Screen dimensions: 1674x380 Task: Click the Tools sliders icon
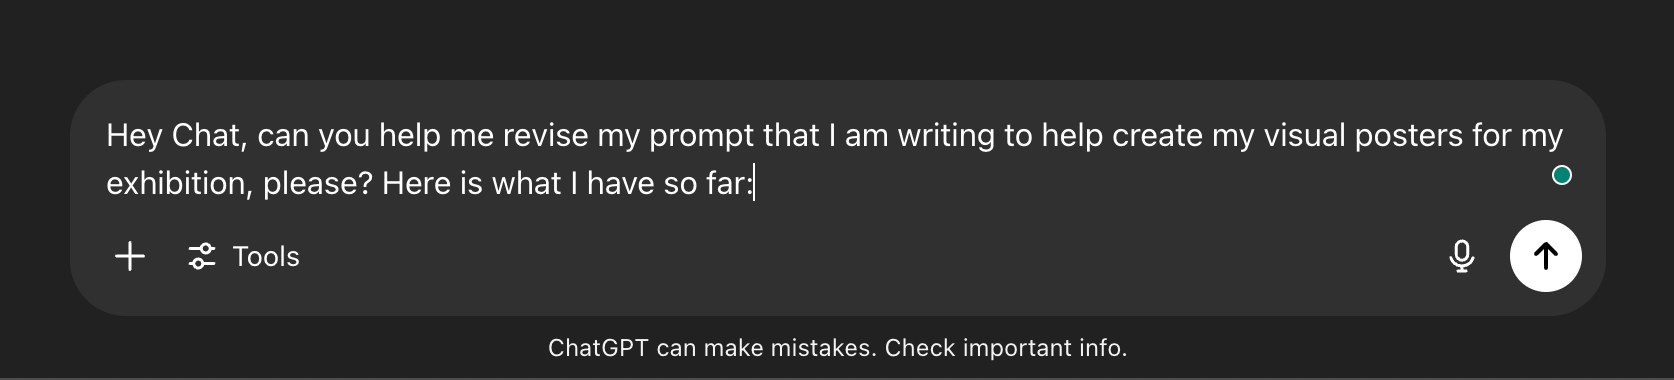202,257
